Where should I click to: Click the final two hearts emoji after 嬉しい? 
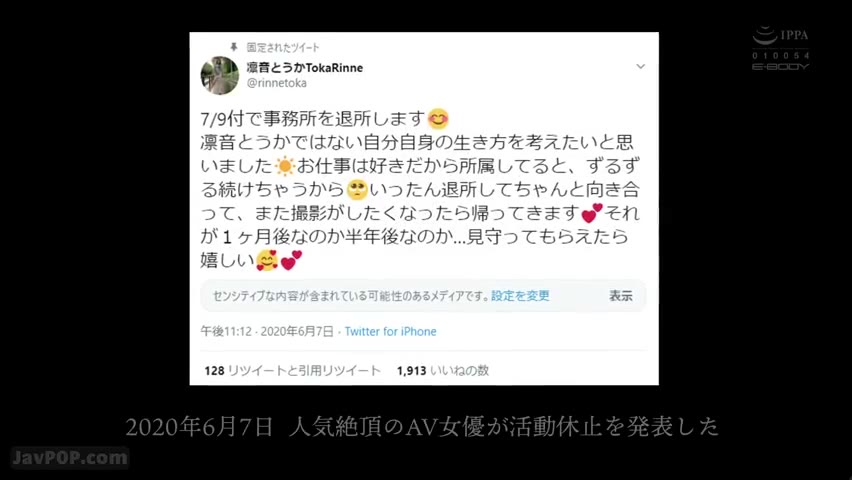tap(291, 260)
